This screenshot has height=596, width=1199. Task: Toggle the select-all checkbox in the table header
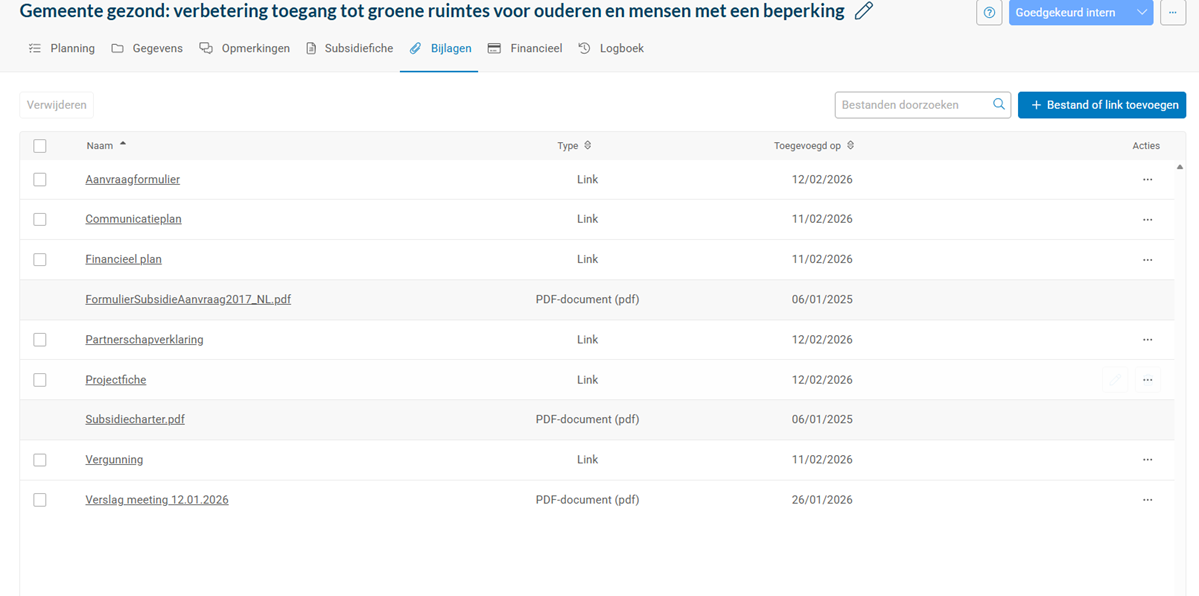click(40, 146)
